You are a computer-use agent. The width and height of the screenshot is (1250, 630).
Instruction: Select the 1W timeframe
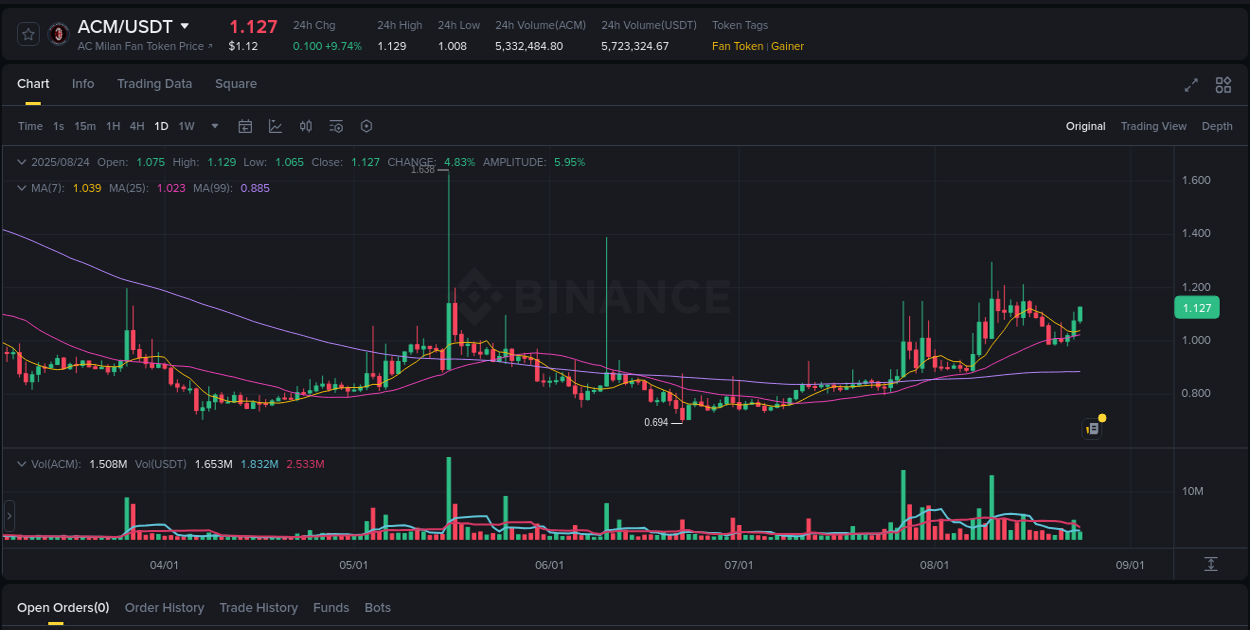186,126
